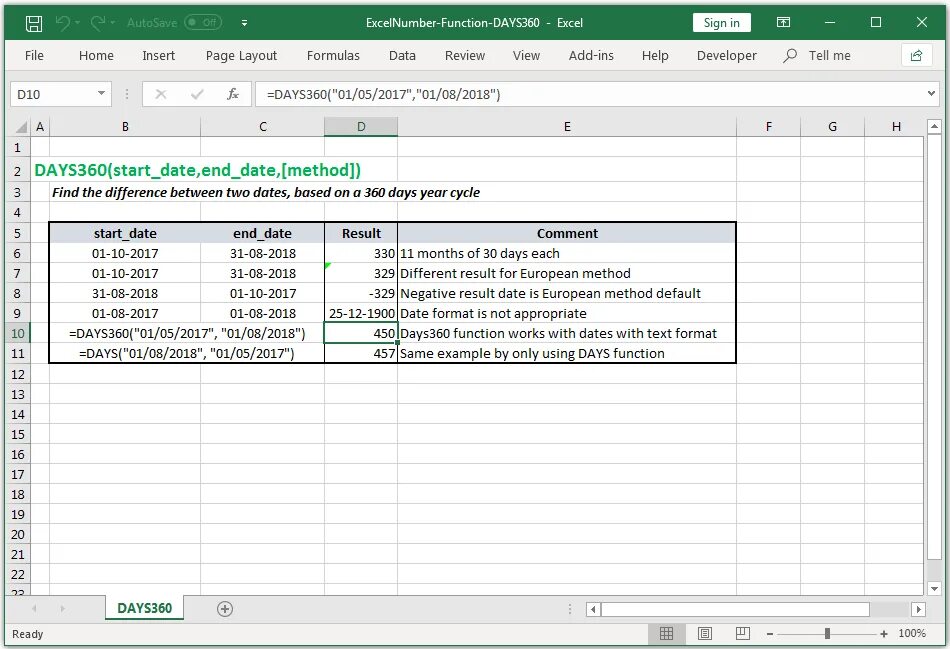Image resolution: width=950 pixels, height=649 pixels.
Task: Switch to the Insert tab
Action: click(159, 56)
